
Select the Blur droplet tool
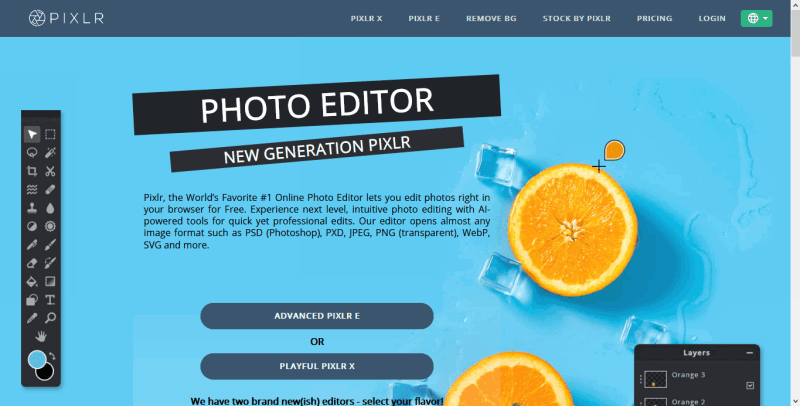pos(50,208)
